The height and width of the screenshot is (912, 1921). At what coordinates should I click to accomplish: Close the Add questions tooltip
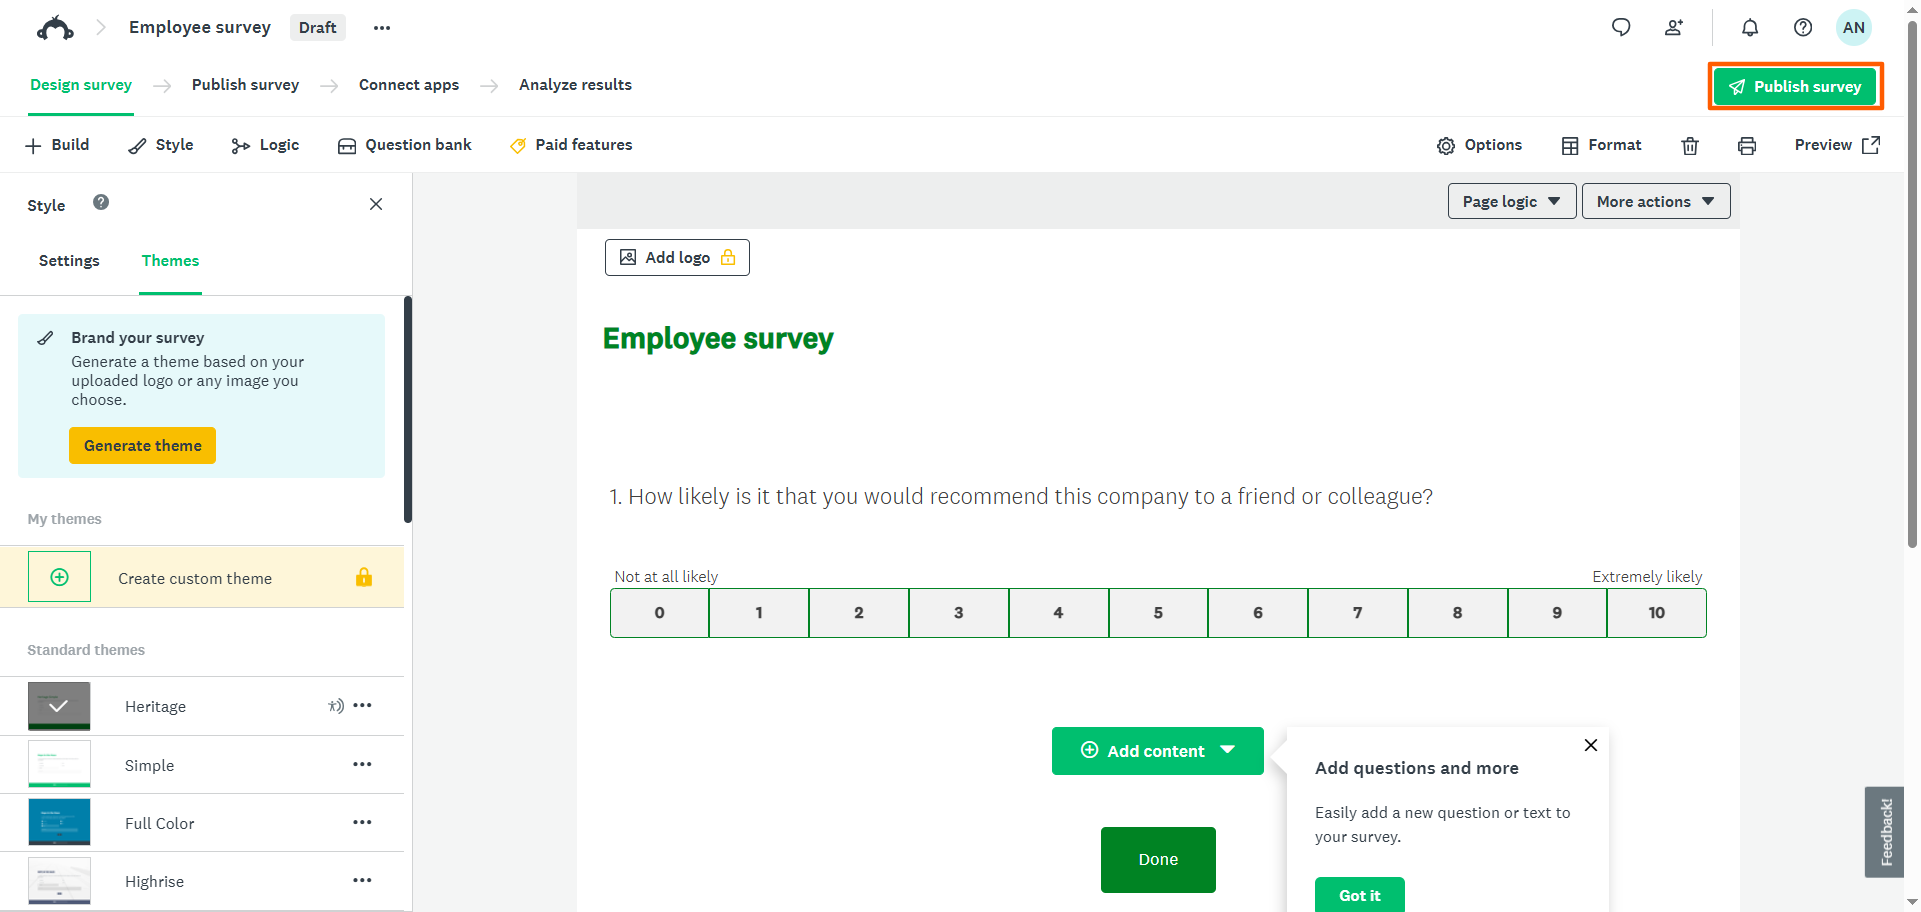1591,745
